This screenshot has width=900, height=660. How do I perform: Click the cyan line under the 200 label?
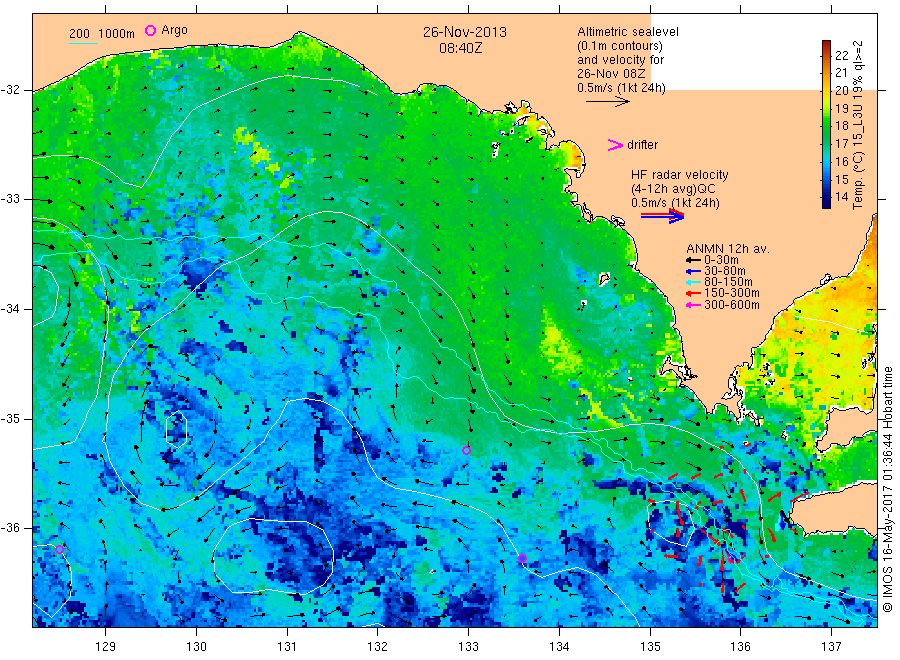pos(83,42)
